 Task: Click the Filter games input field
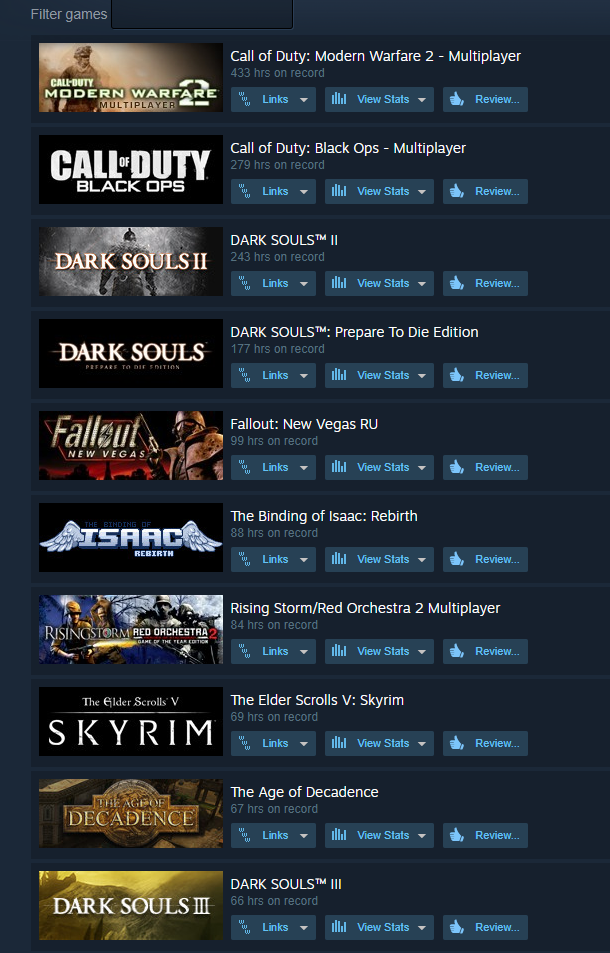pos(202,14)
